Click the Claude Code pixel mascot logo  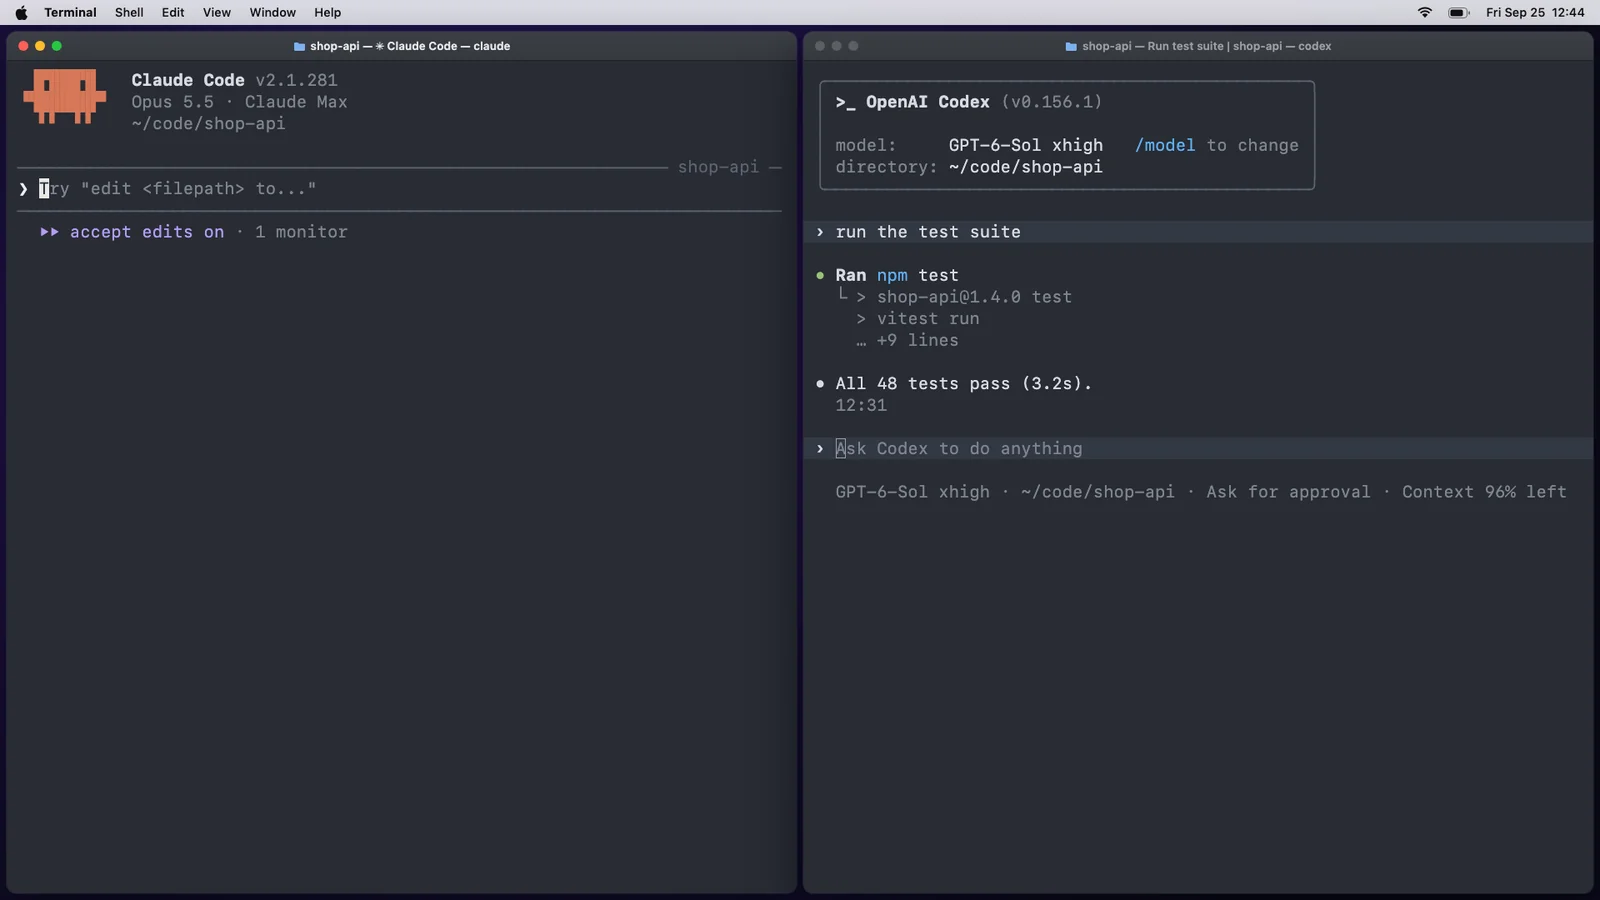pos(65,96)
